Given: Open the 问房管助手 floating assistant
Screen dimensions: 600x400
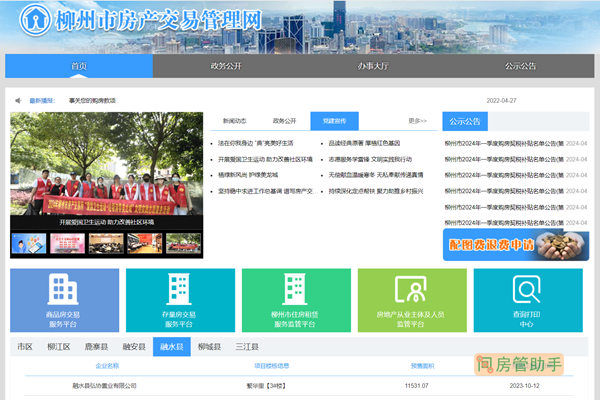Looking at the screenshot, I should [x=519, y=364].
